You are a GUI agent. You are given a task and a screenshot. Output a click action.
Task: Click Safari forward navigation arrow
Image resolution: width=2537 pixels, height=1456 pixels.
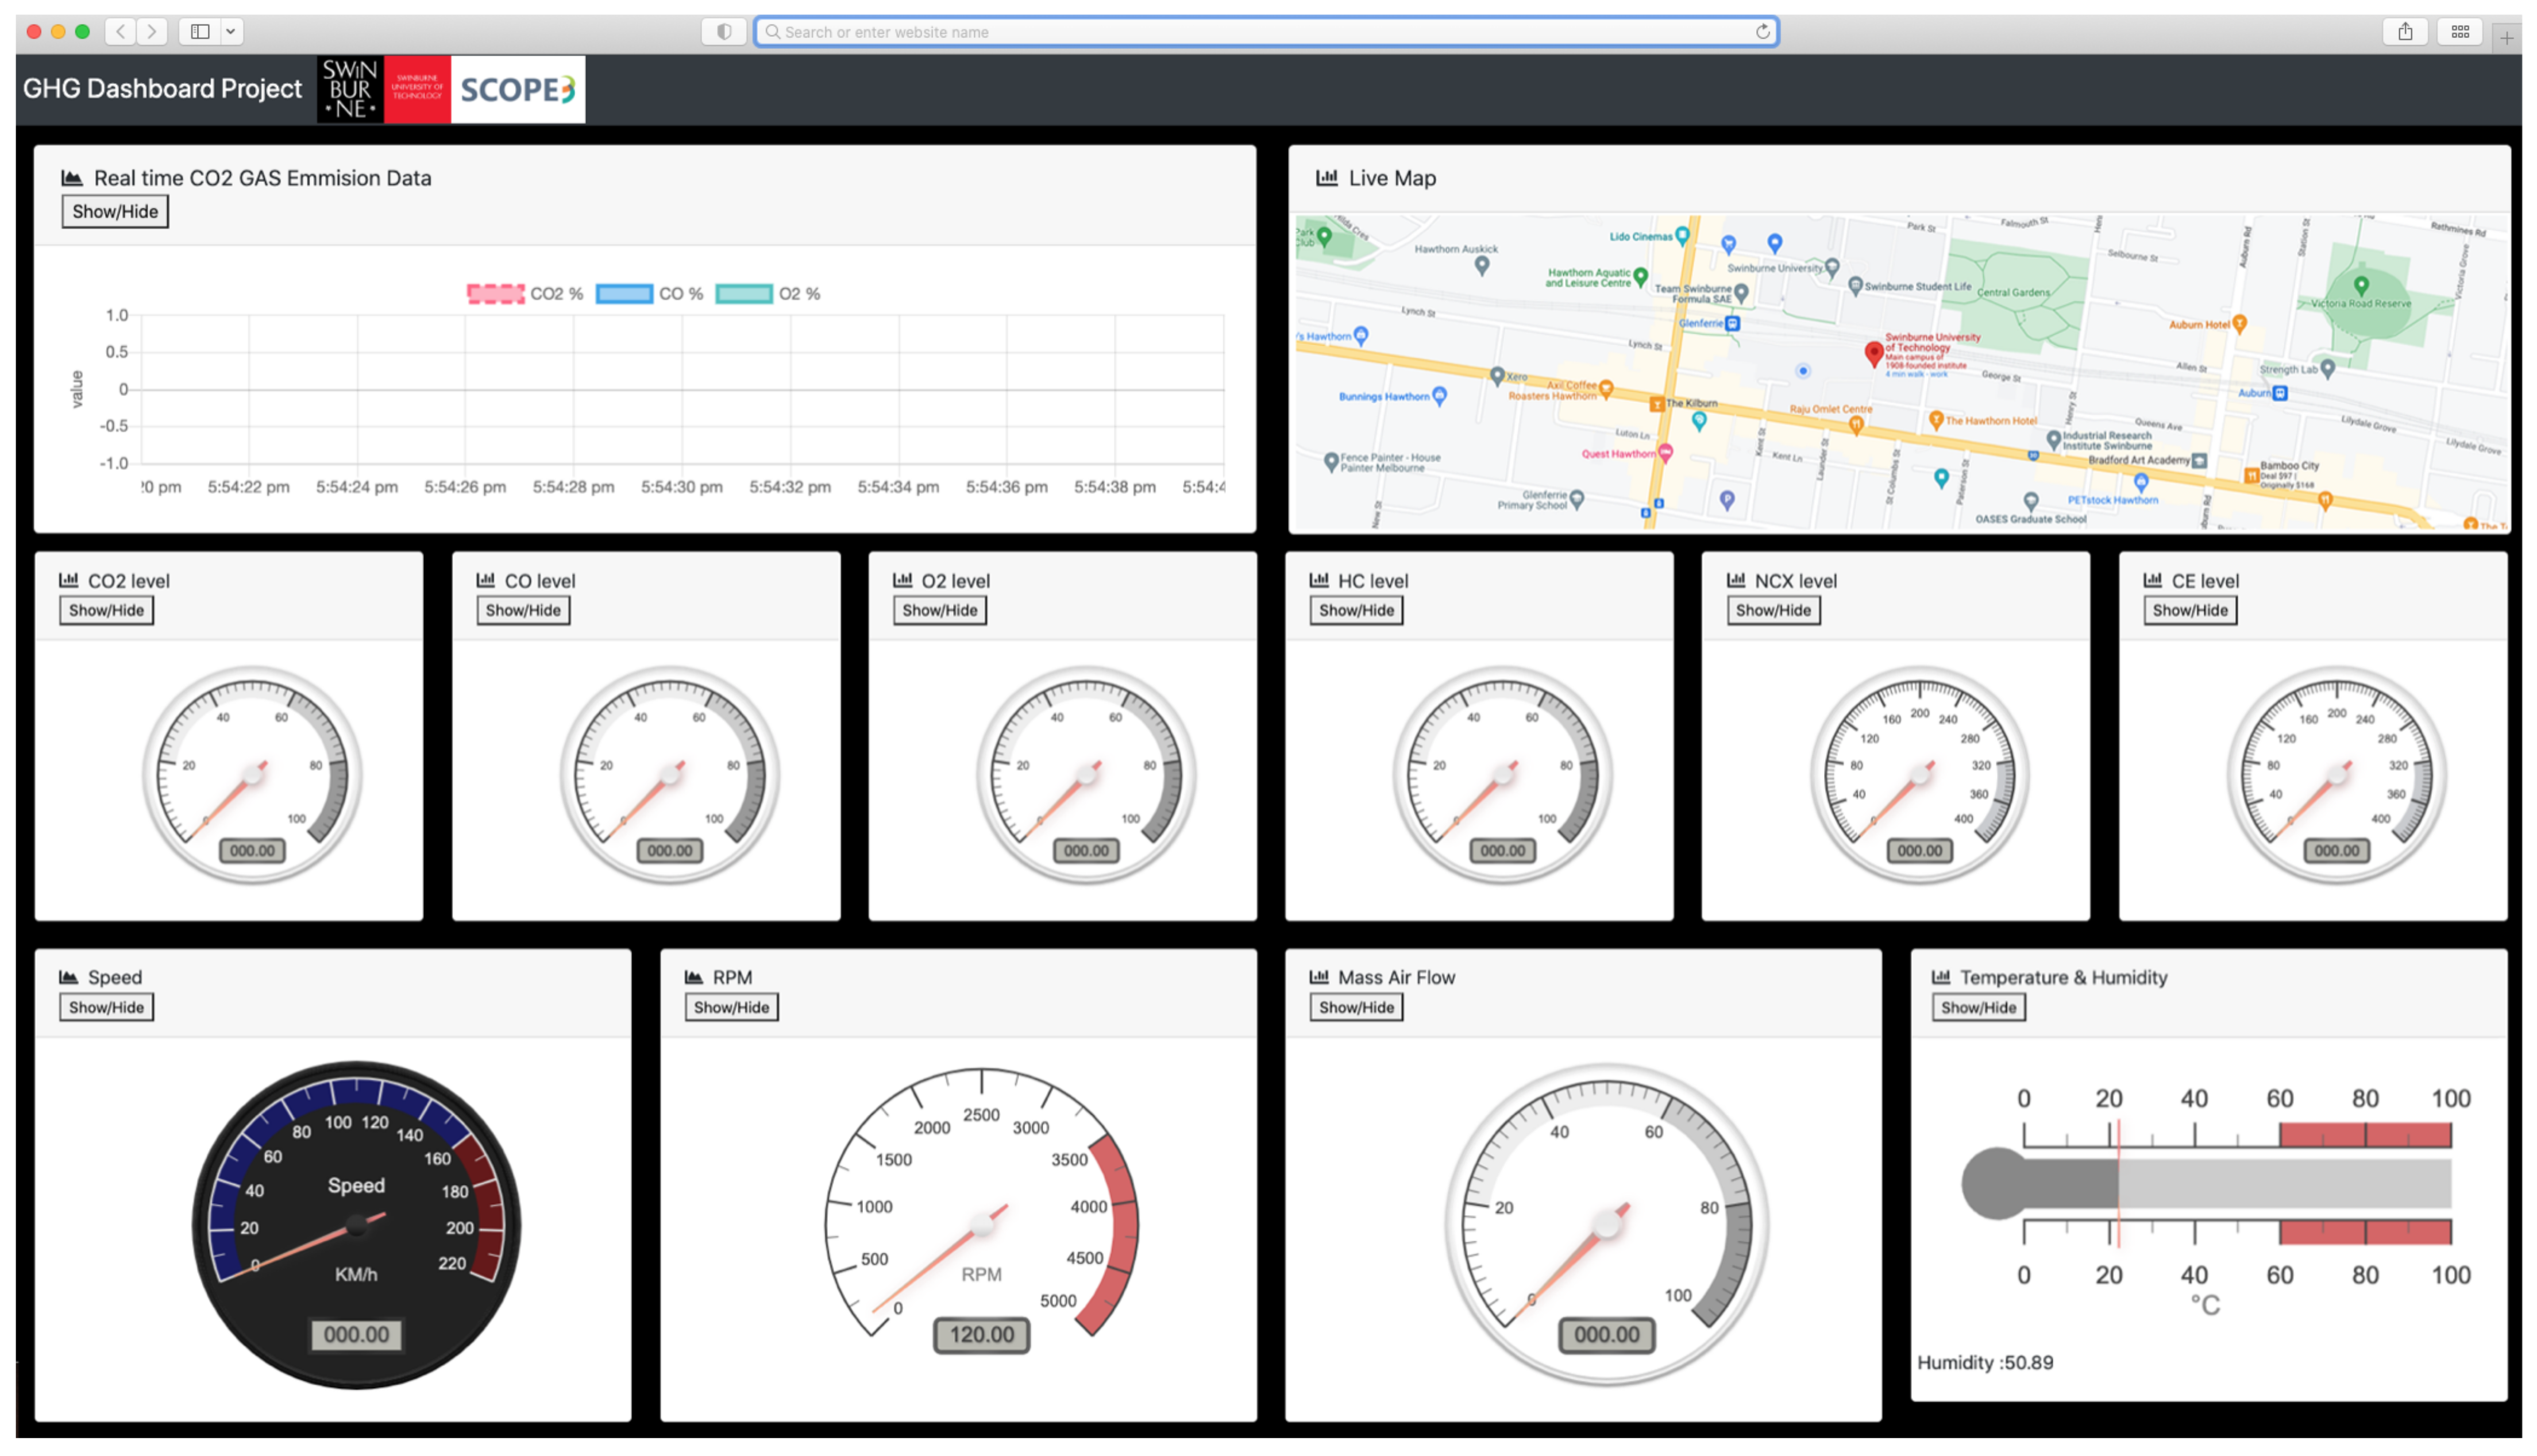152,31
